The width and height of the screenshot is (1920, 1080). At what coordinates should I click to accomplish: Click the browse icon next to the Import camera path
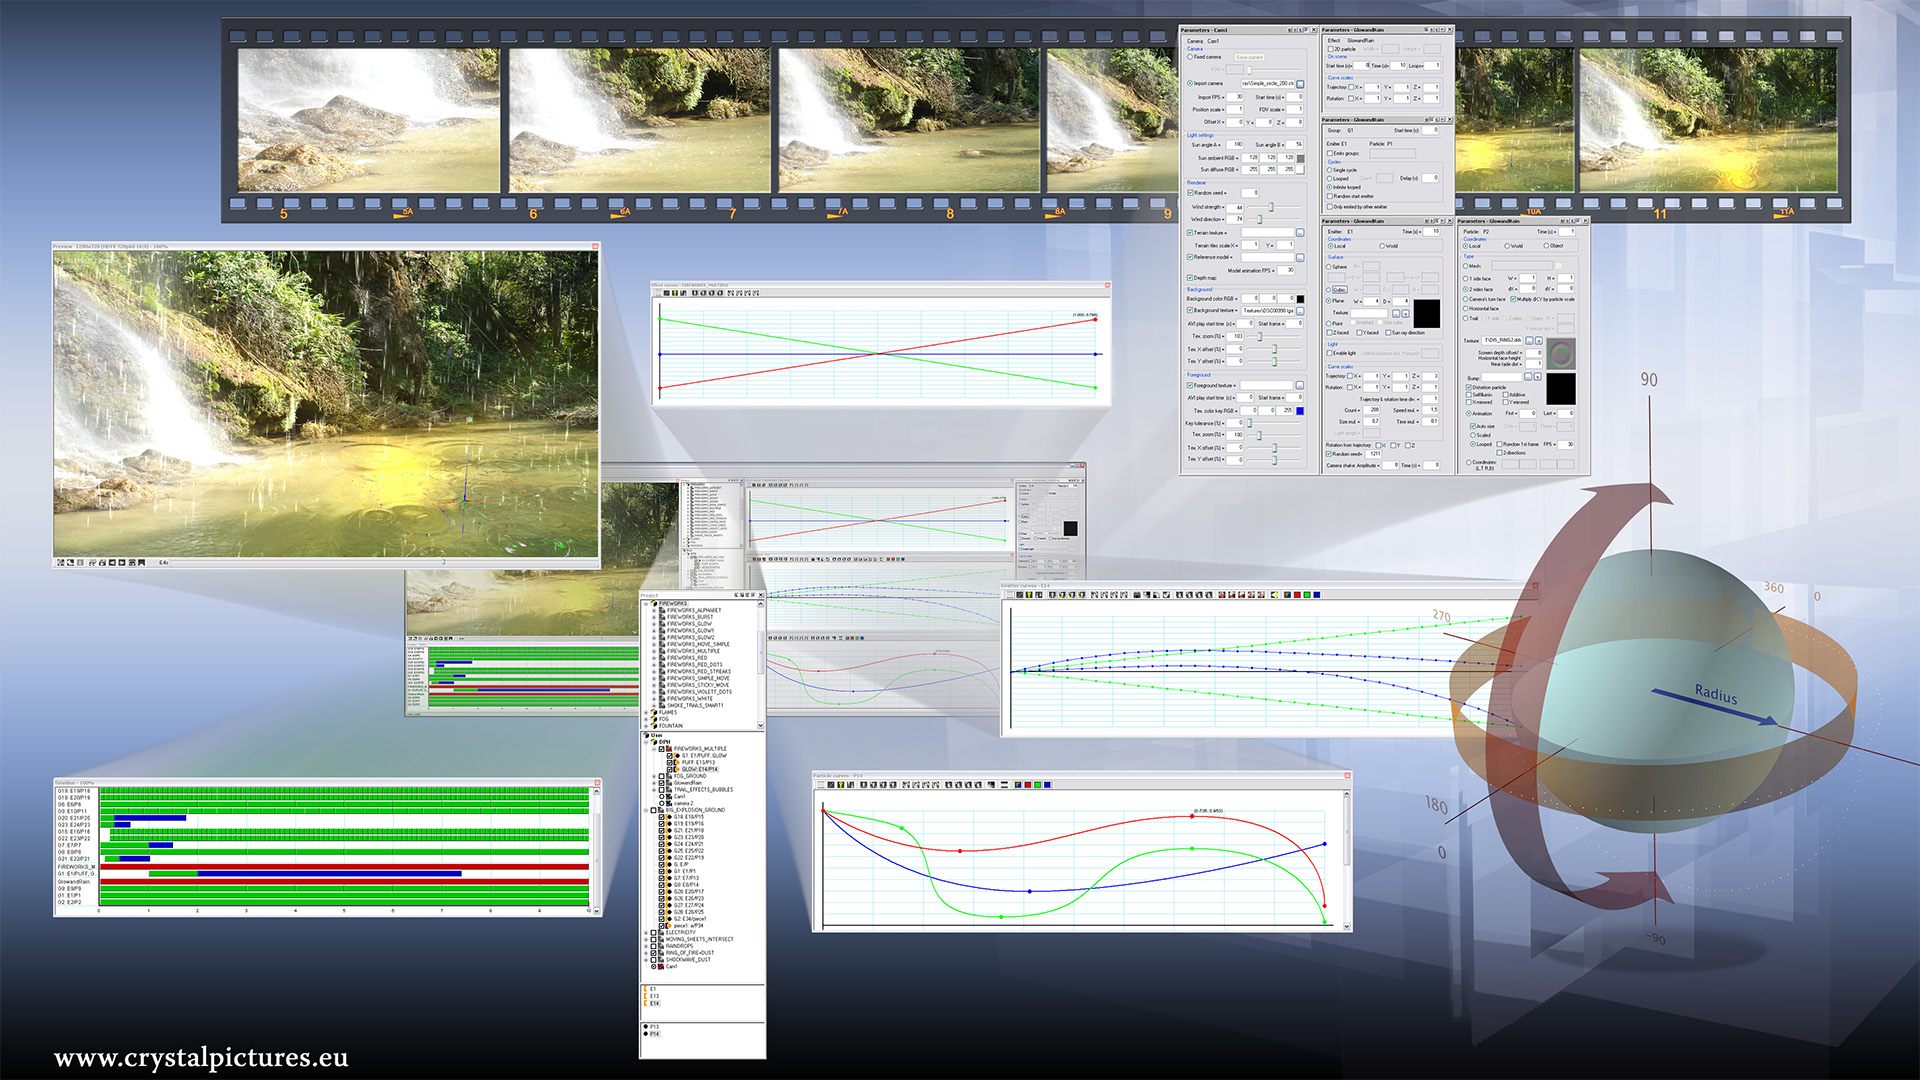point(1300,84)
